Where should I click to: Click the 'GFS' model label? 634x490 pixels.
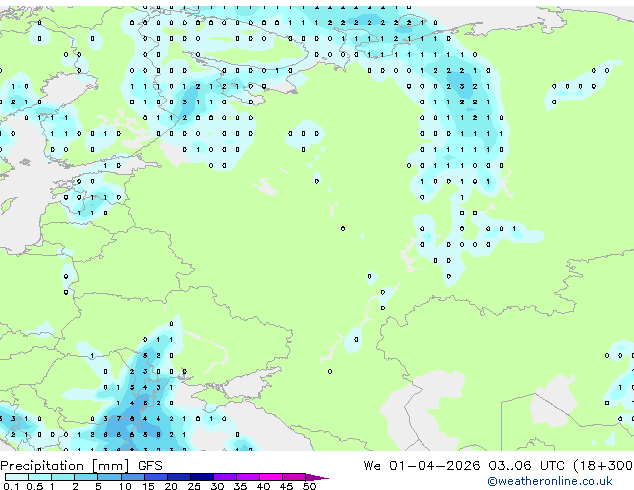150,466
